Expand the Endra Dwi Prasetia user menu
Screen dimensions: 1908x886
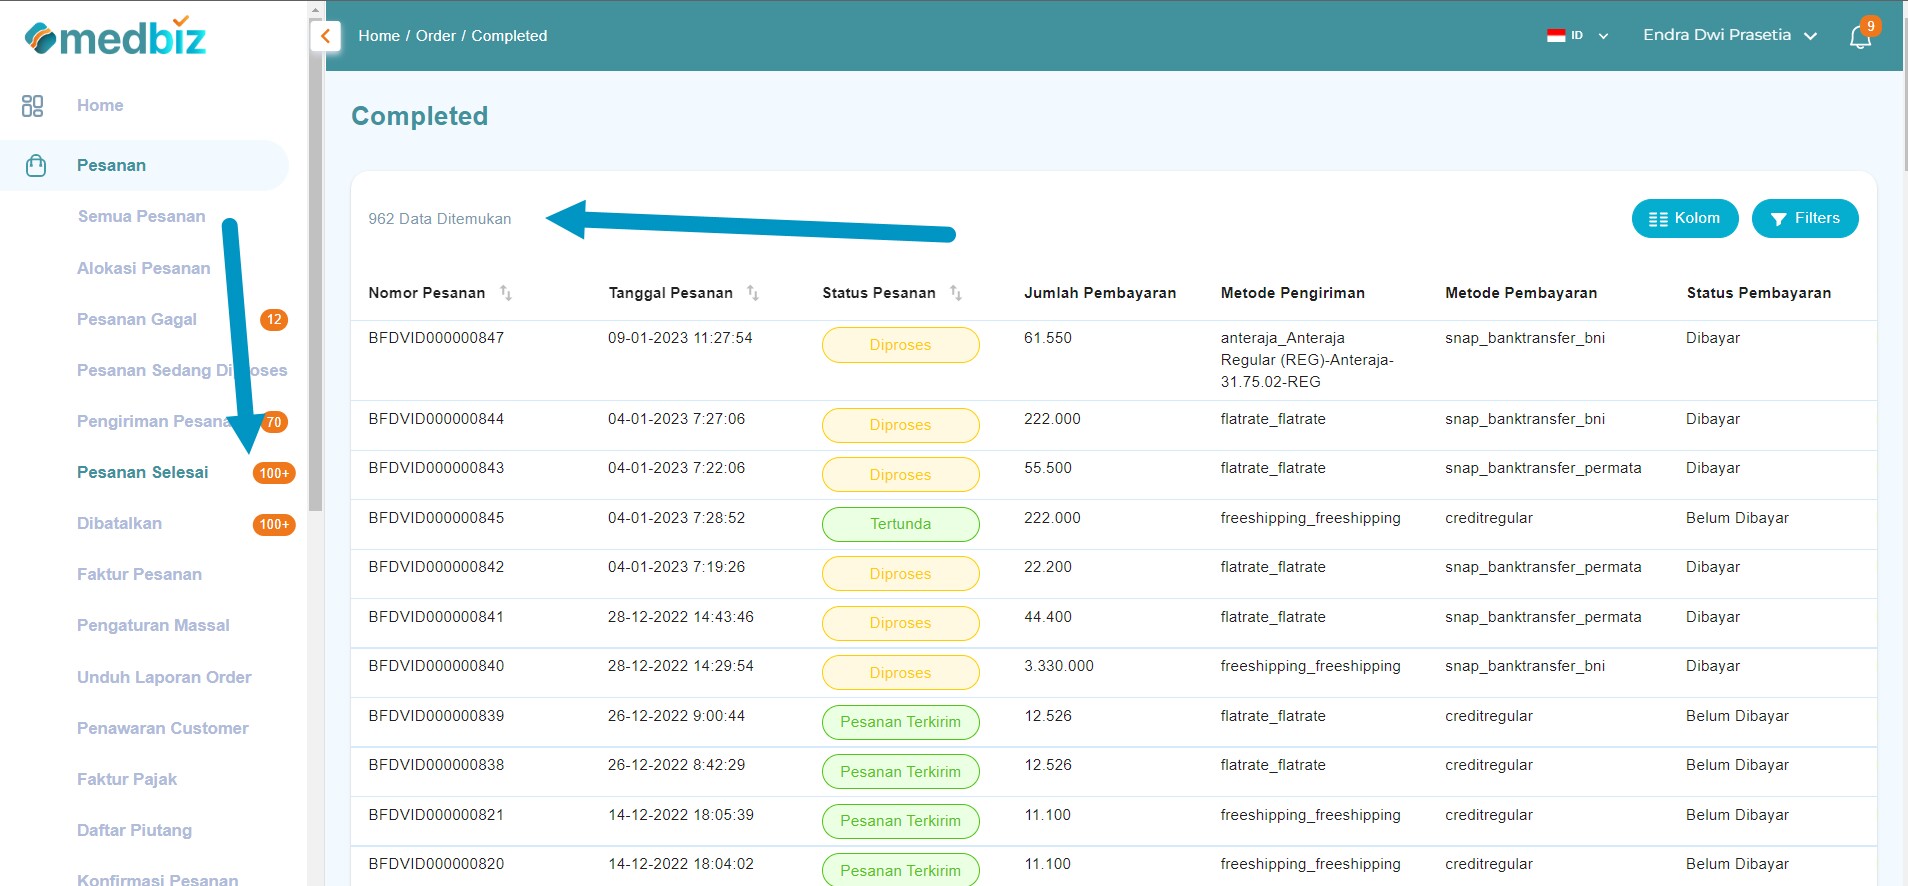click(x=1729, y=35)
